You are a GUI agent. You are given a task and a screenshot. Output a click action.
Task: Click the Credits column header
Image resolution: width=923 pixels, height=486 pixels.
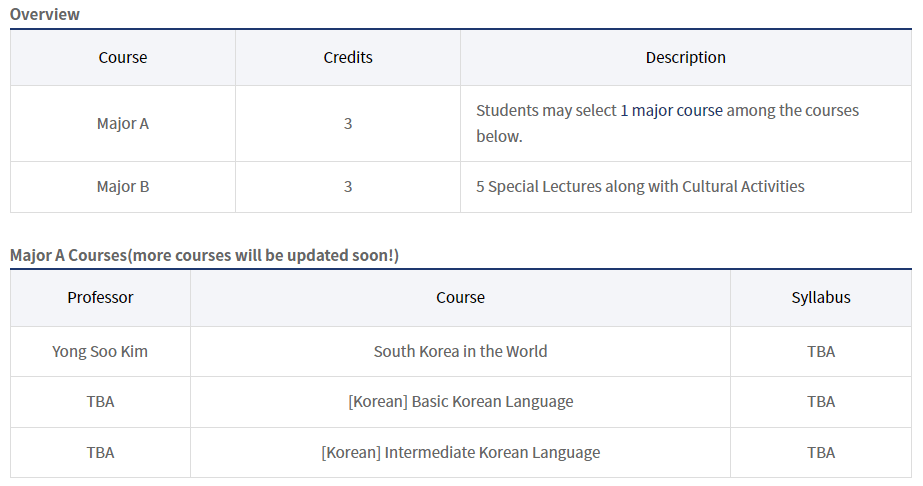coord(348,58)
